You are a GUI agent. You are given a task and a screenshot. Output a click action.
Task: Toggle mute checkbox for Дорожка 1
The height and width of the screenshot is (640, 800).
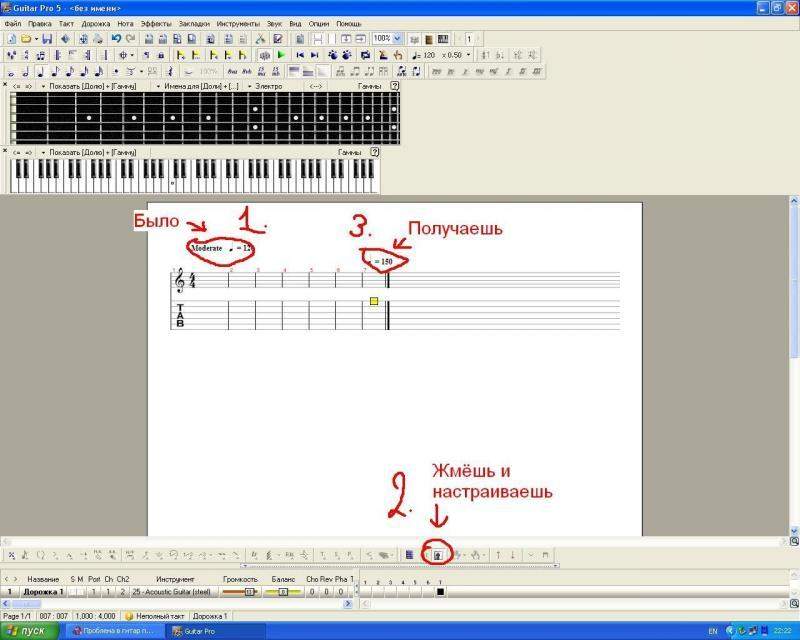coord(80,592)
